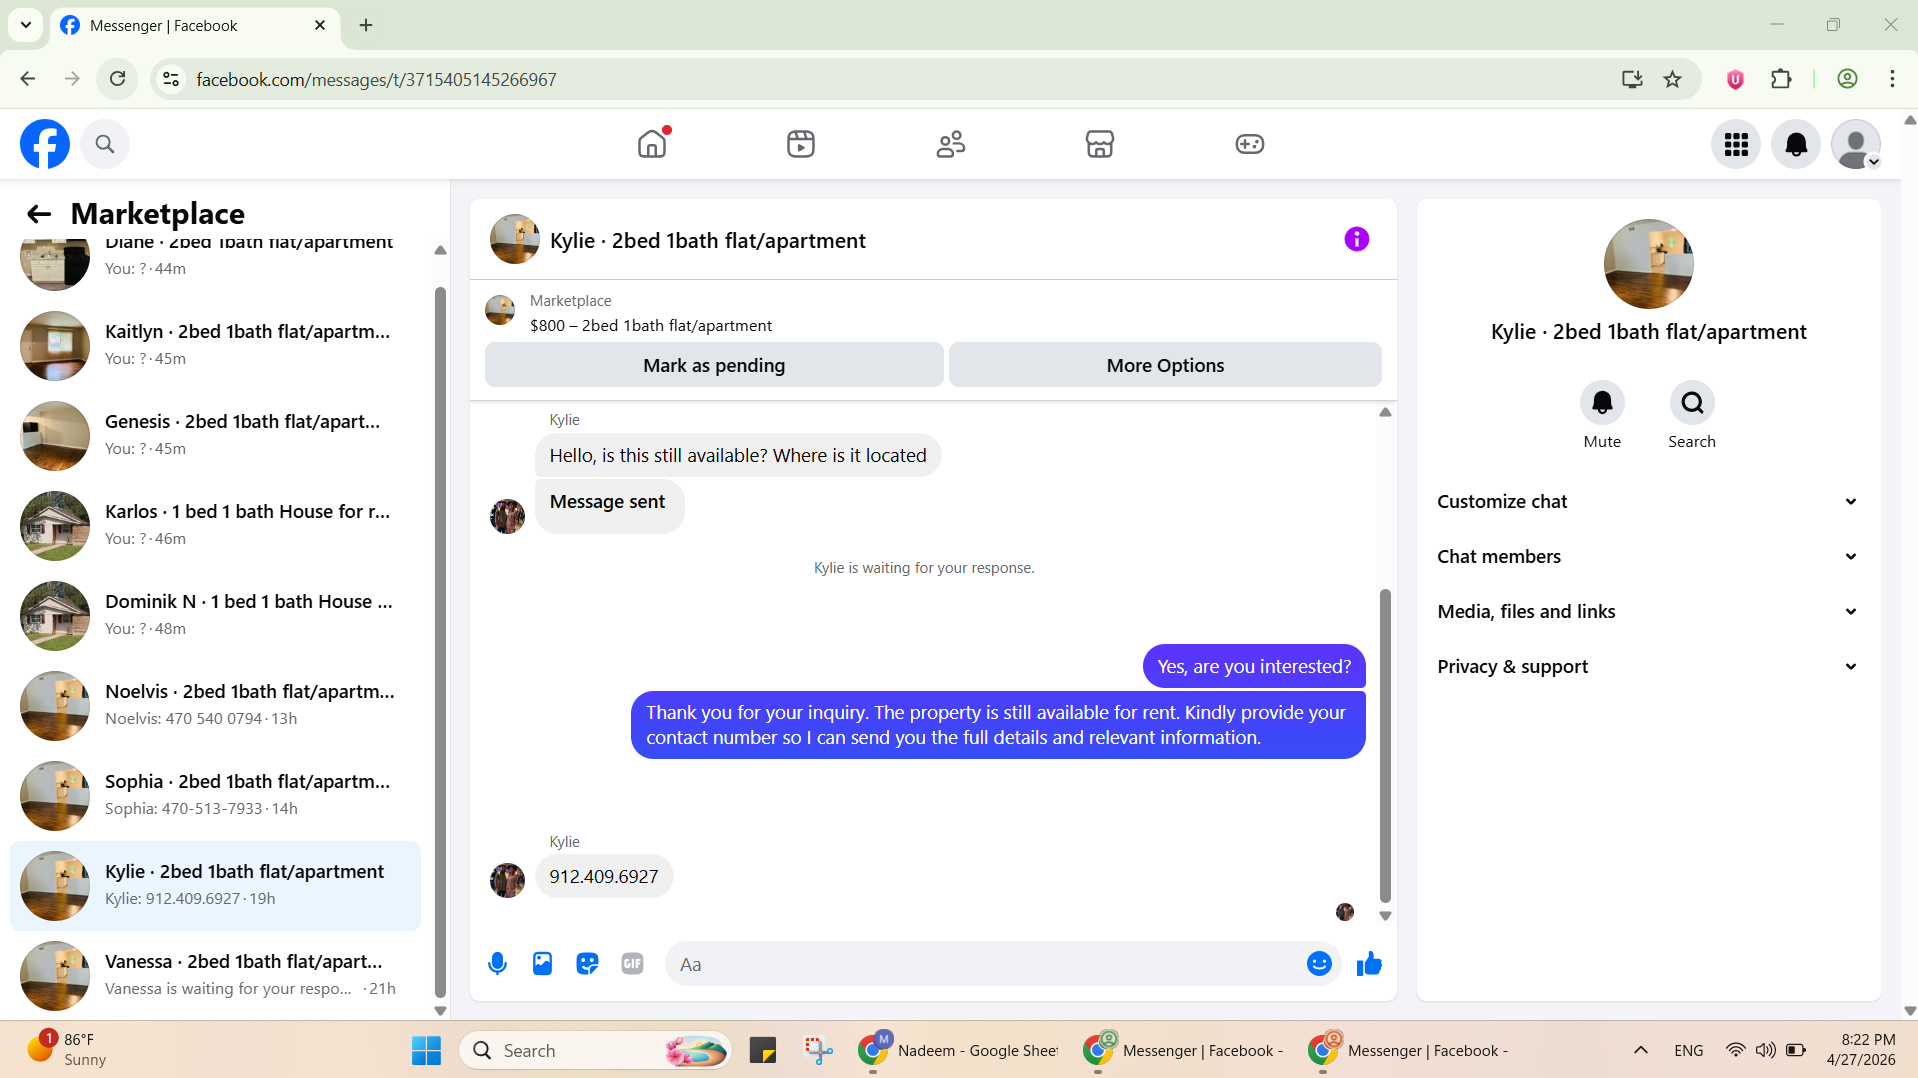Image resolution: width=1918 pixels, height=1078 pixels.
Task: Open the Facebook Reels video icon
Action: [x=801, y=144]
